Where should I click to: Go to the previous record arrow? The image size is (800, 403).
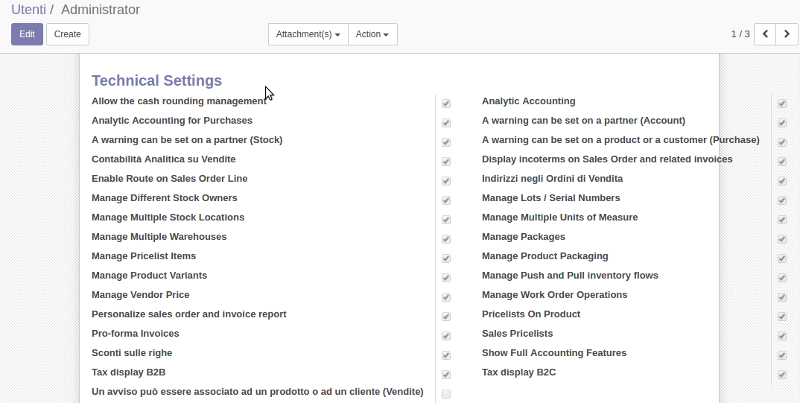point(765,34)
